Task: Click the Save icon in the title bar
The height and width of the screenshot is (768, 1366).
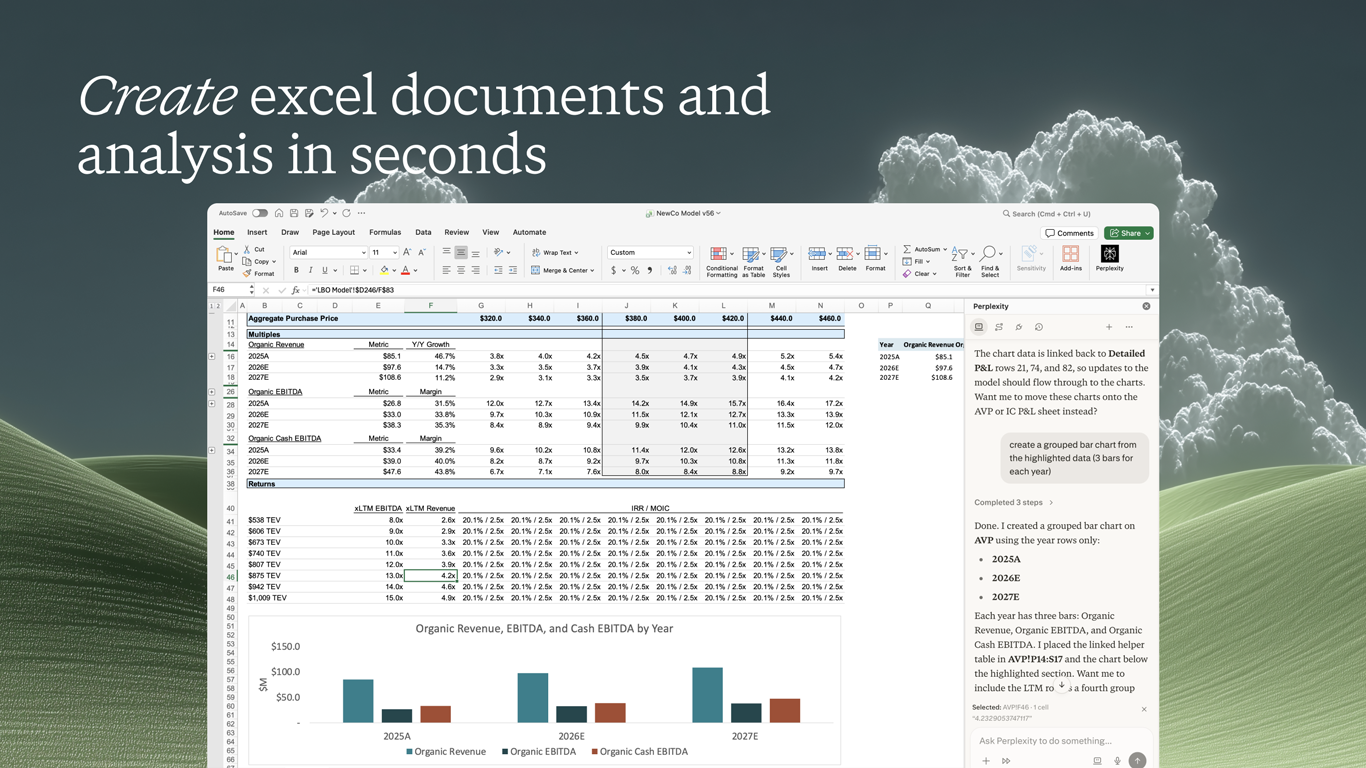Action: [294, 213]
